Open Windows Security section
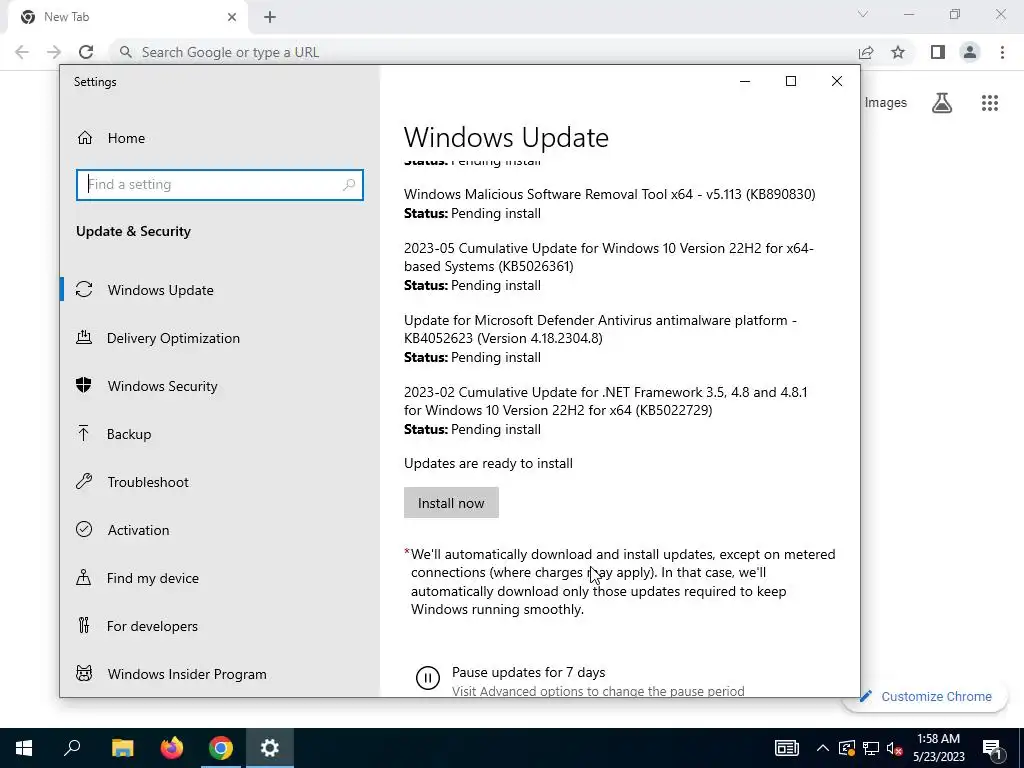Viewport: 1024px width, 768px height. coord(162,386)
